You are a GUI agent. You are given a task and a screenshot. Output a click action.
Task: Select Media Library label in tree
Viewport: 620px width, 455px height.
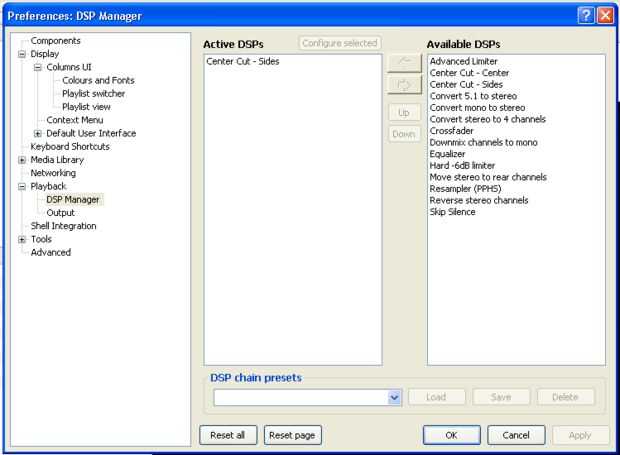pyautogui.click(x=57, y=160)
